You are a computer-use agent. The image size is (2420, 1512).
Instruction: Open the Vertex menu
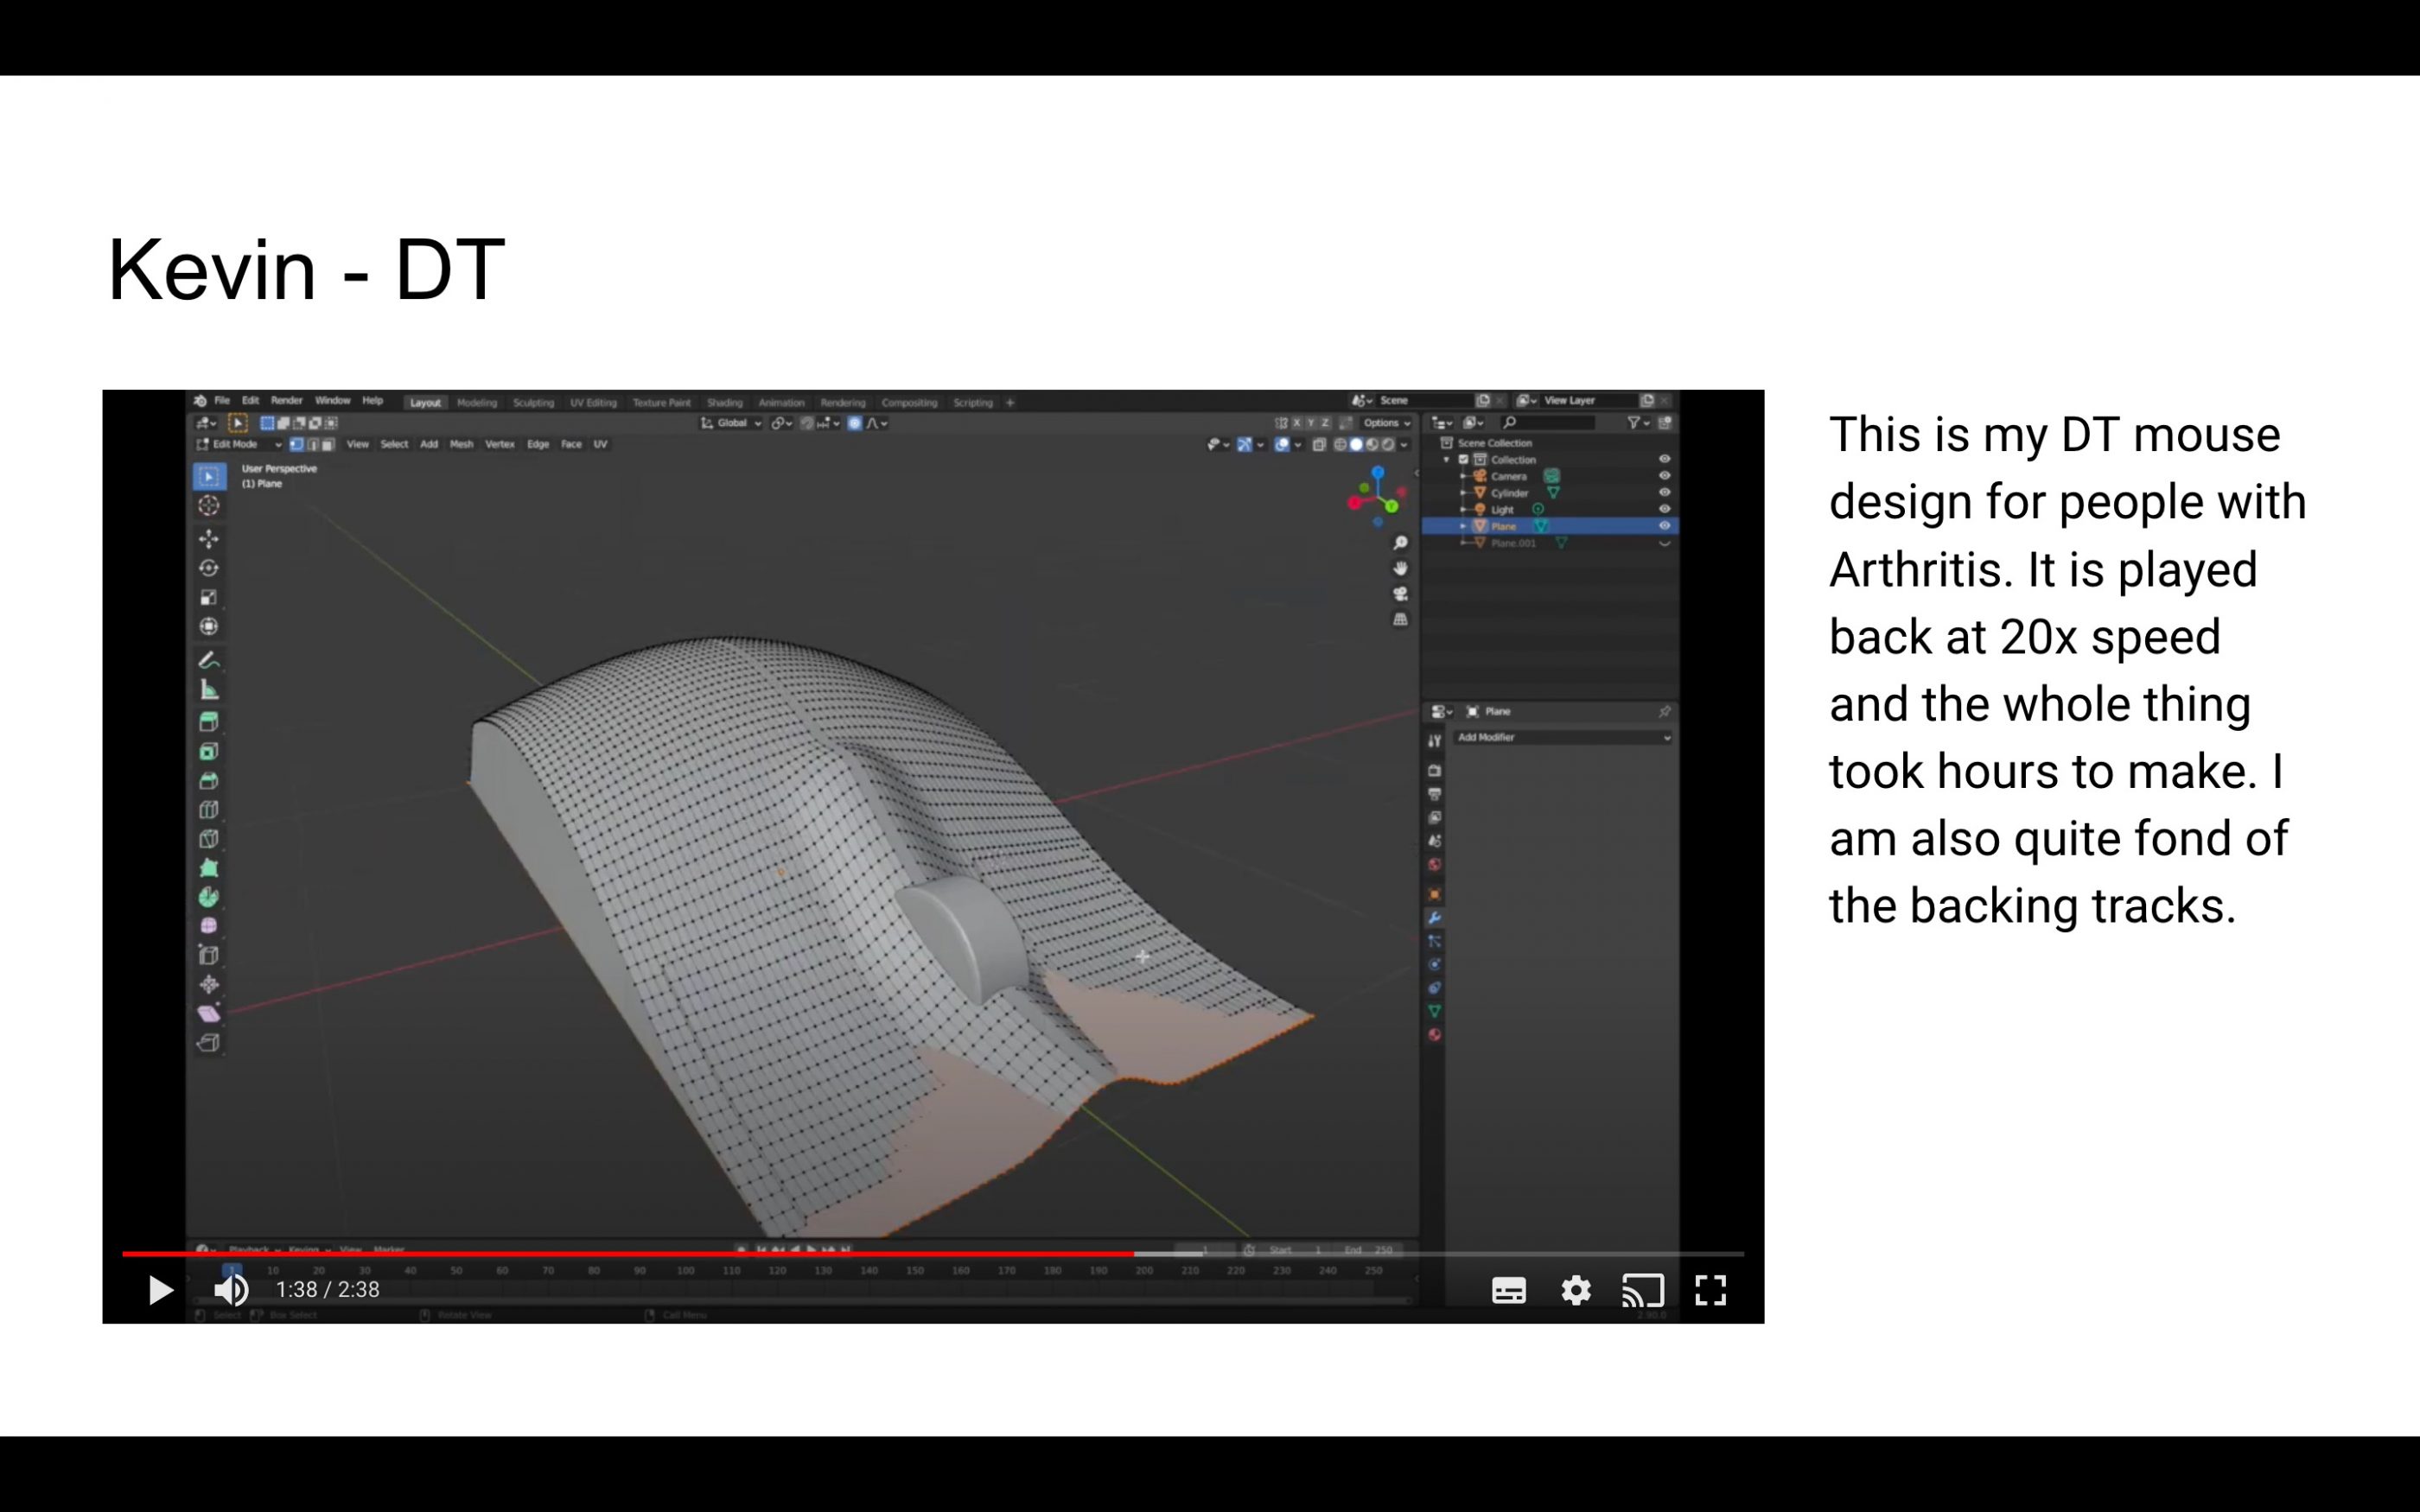499,444
